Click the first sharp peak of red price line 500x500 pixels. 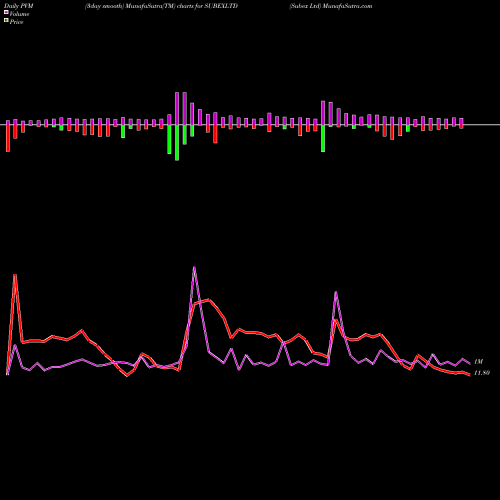(15, 275)
